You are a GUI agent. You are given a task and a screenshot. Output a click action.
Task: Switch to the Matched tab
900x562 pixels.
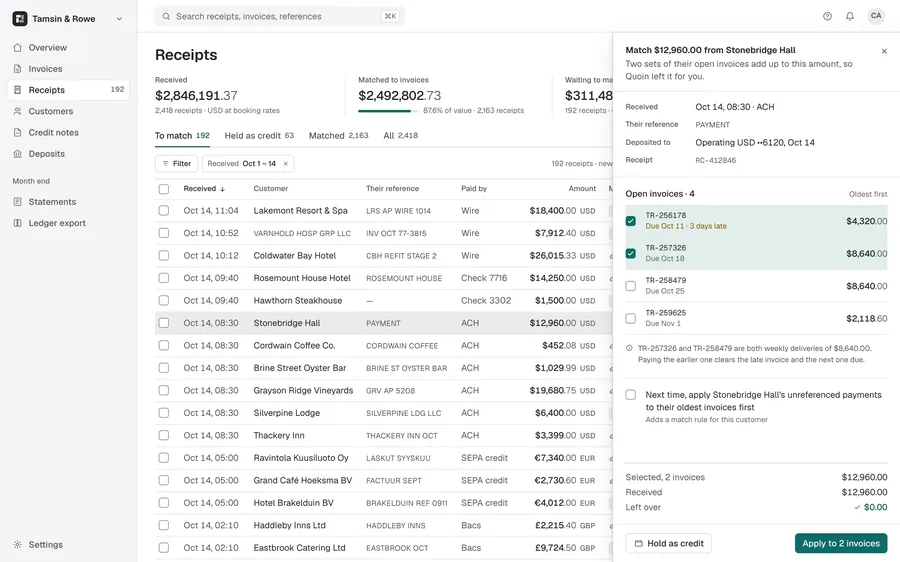339,136
